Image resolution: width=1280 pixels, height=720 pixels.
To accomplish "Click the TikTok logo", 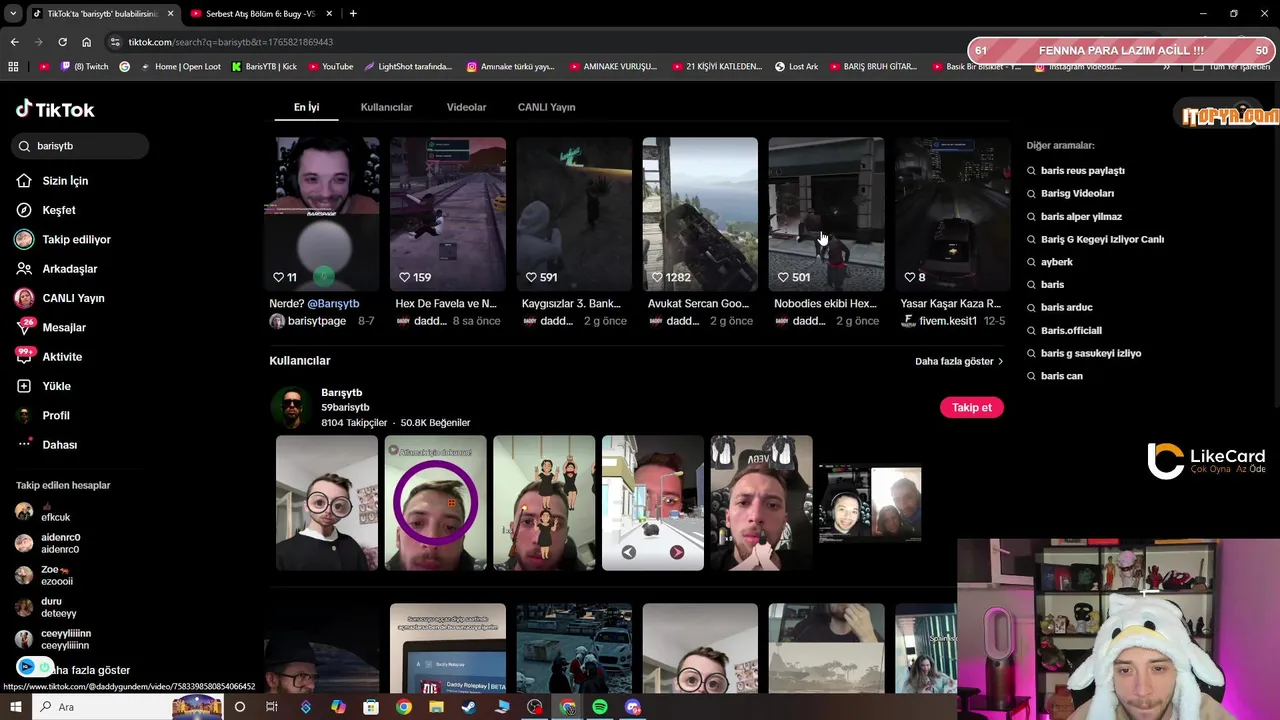I will tap(55, 109).
